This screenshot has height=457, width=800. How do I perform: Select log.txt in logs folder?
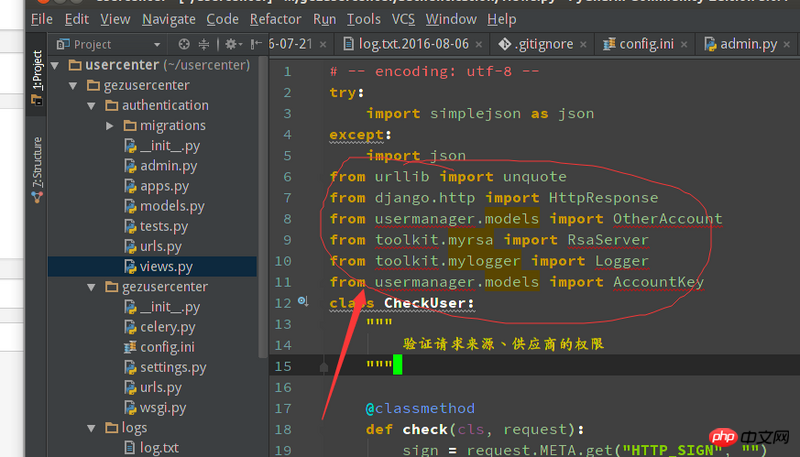pyautogui.click(x=159, y=448)
